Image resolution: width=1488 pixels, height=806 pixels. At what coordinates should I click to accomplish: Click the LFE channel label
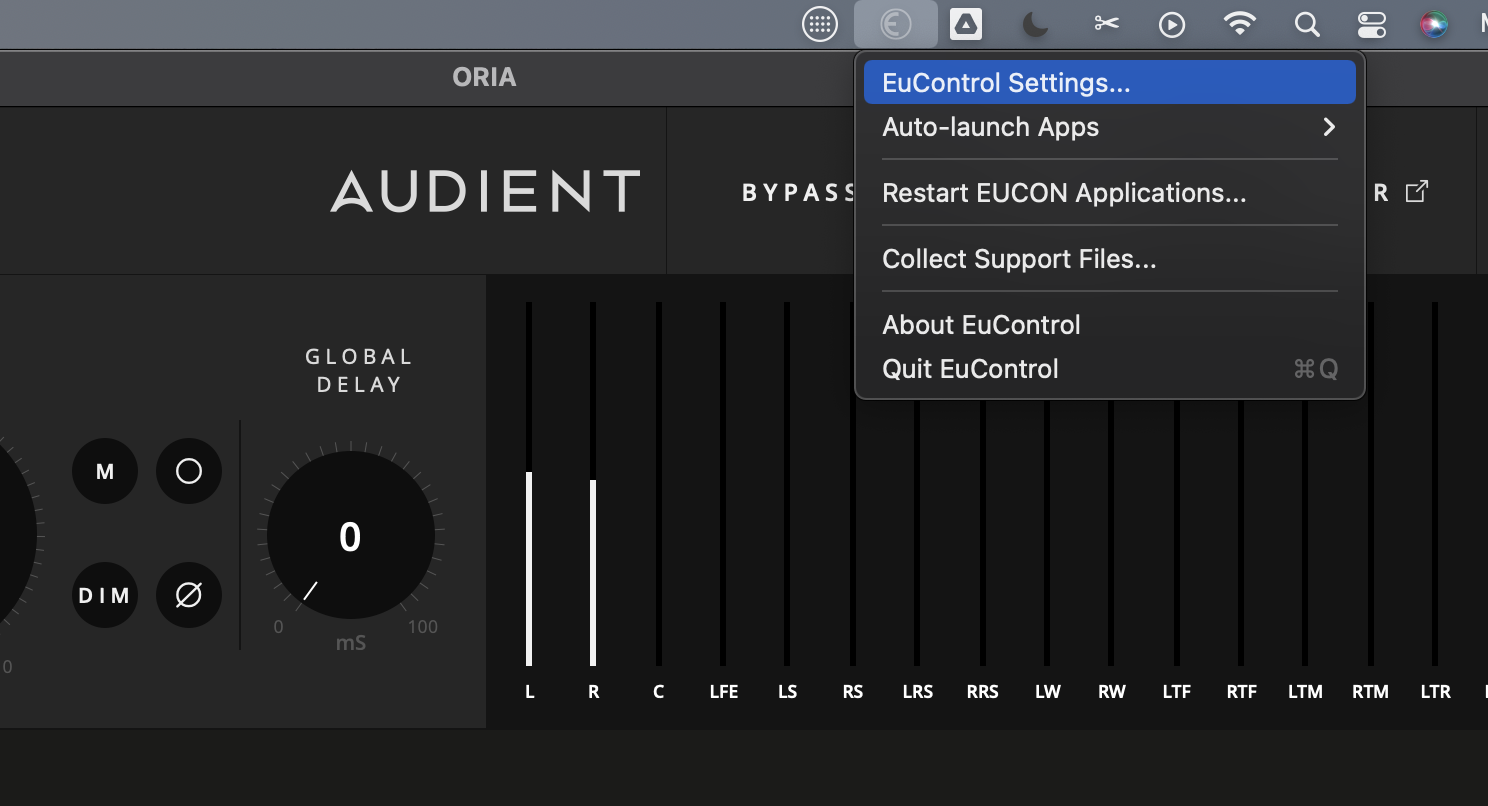(x=723, y=692)
